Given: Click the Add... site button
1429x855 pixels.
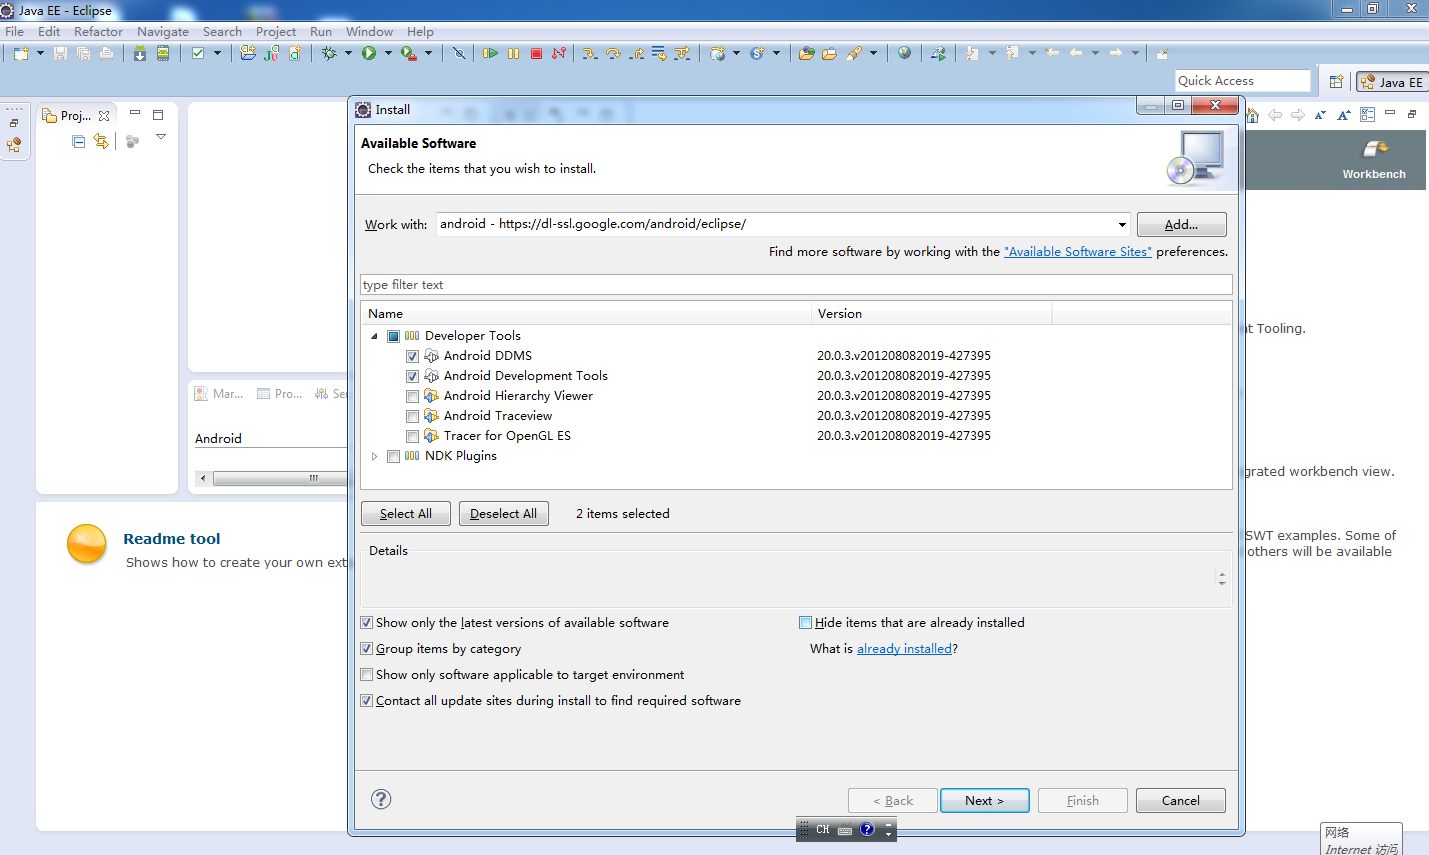Looking at the screenshot, I should pos(1181,224).
